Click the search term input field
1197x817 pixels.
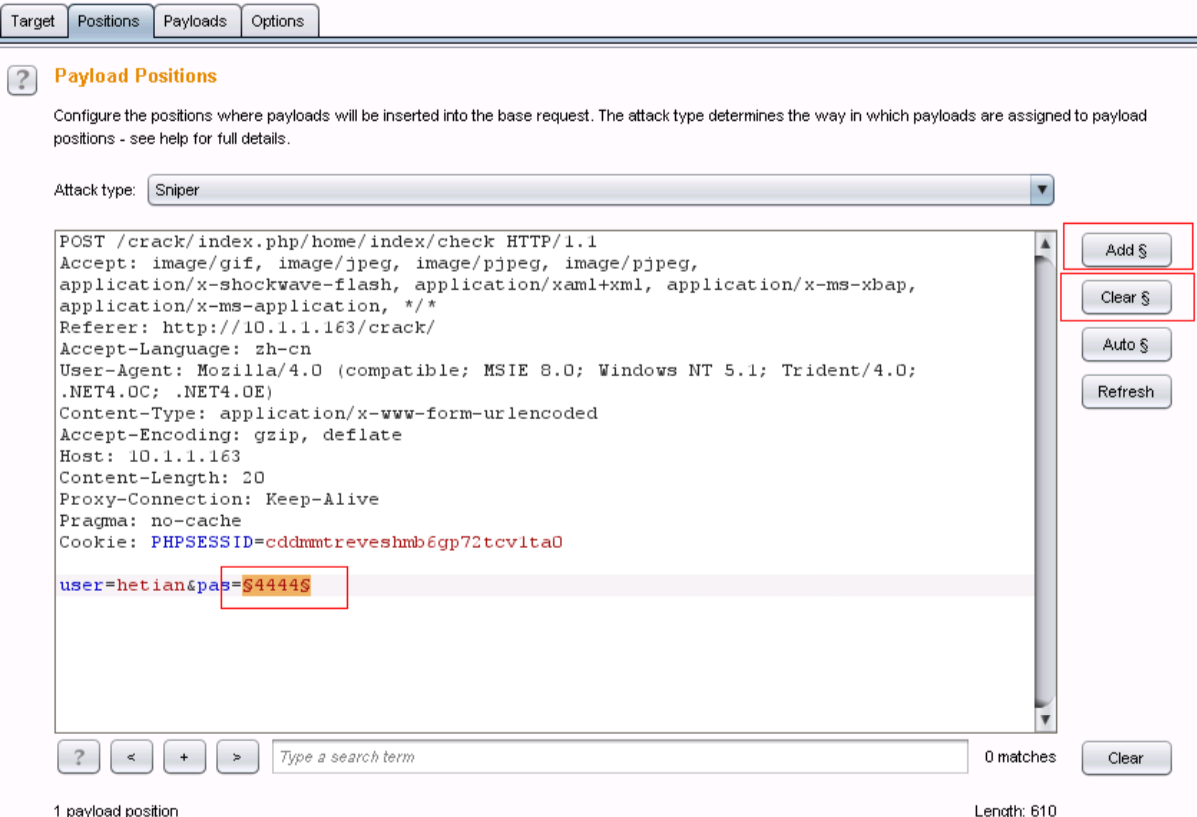(620, 757)
